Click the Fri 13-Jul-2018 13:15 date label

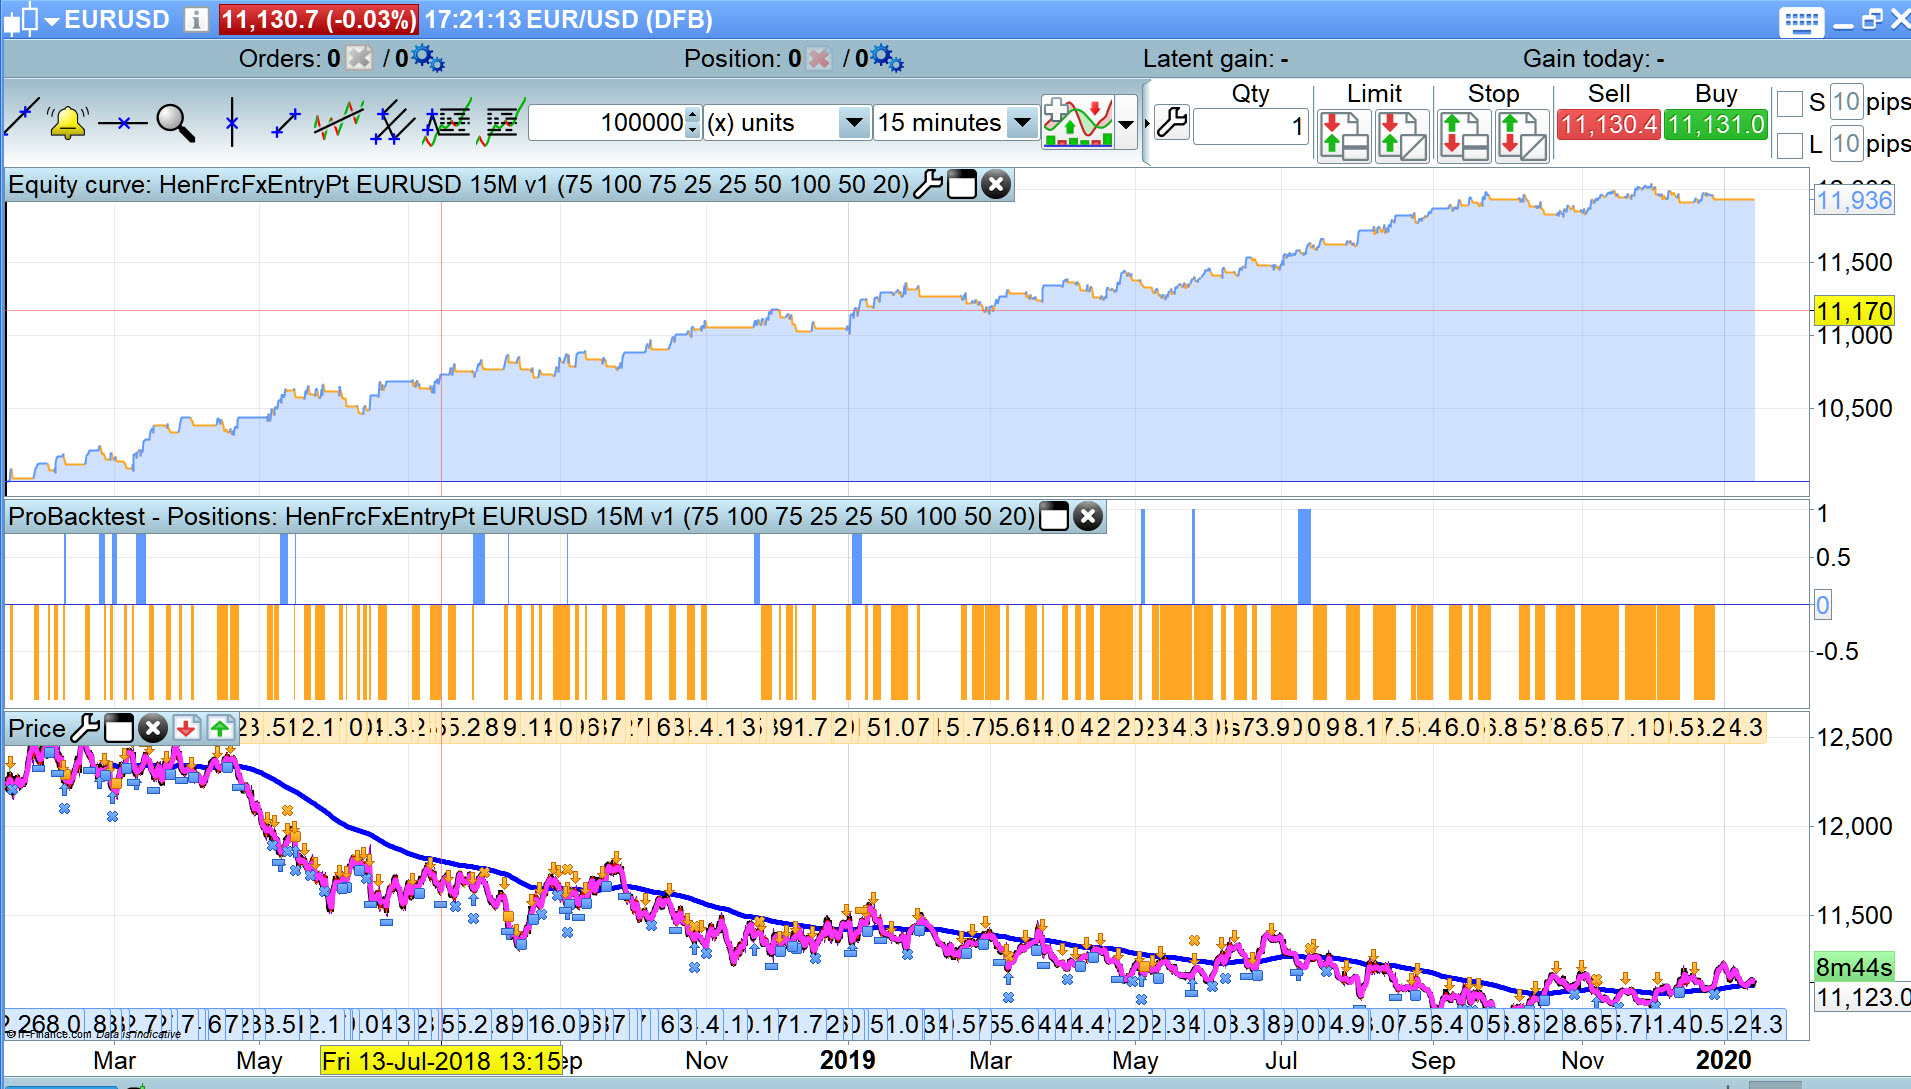coord(441,1060)
